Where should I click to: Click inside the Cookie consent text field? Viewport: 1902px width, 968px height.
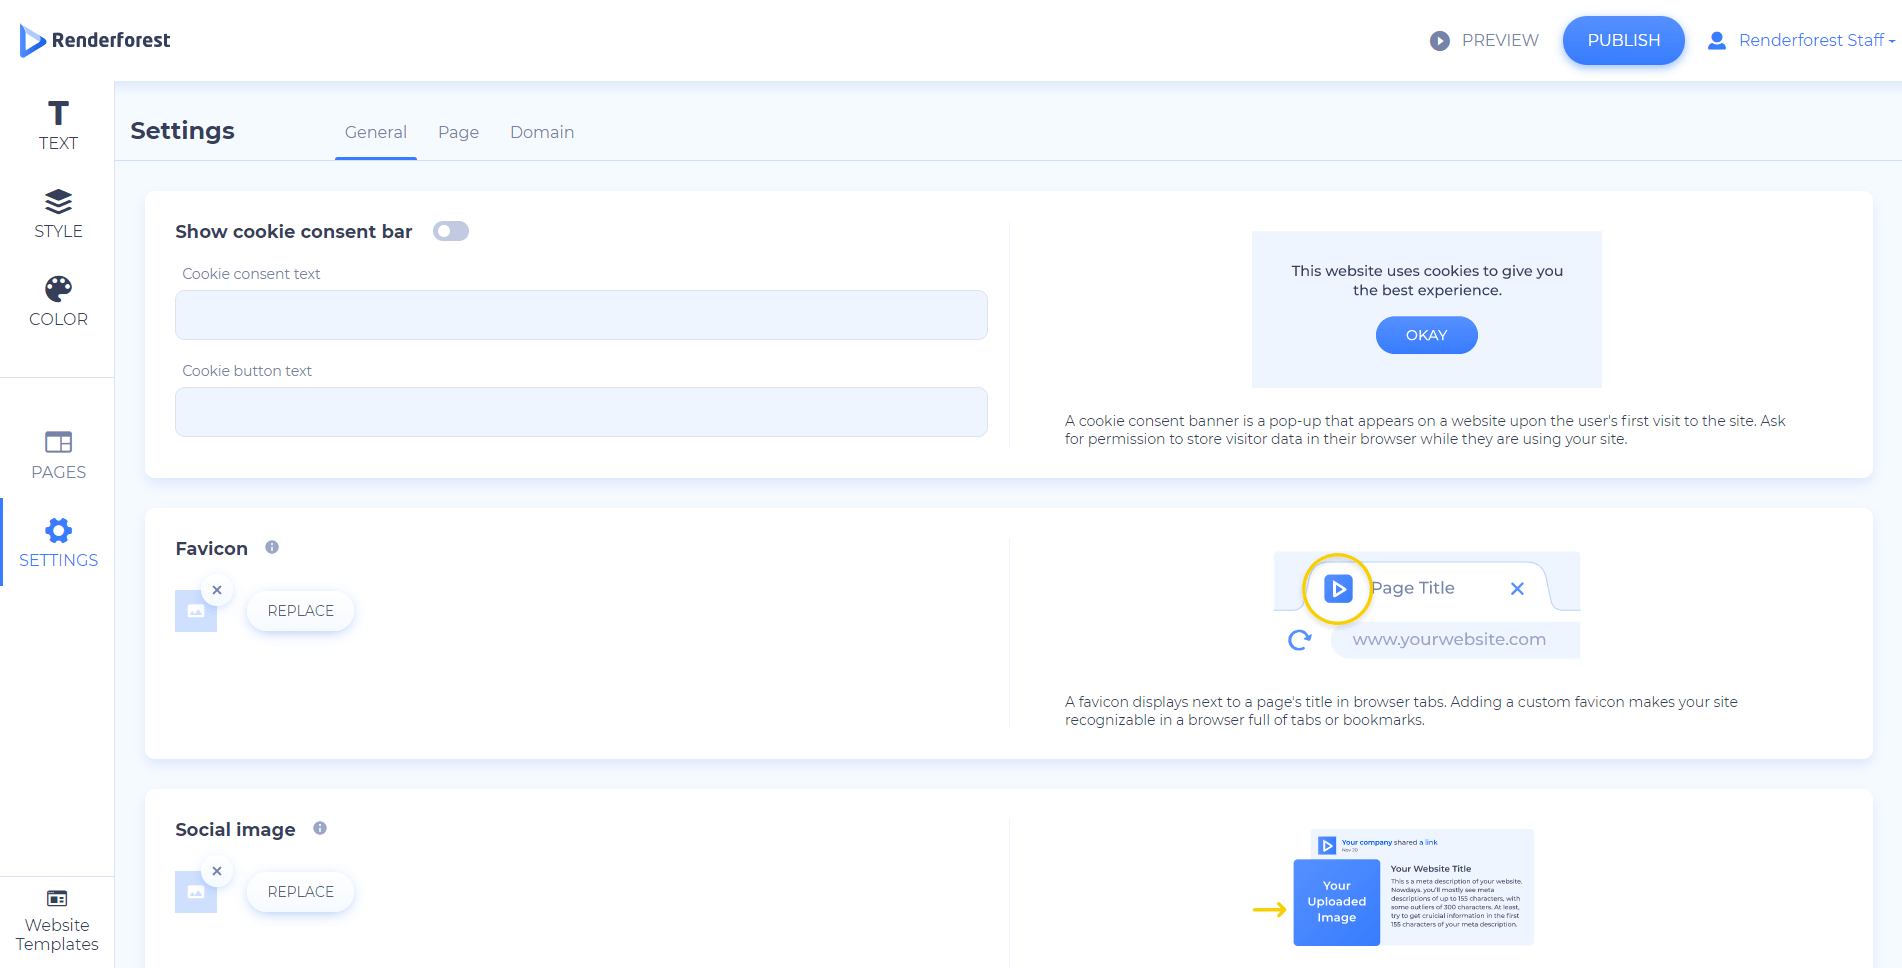click(580, 314)
